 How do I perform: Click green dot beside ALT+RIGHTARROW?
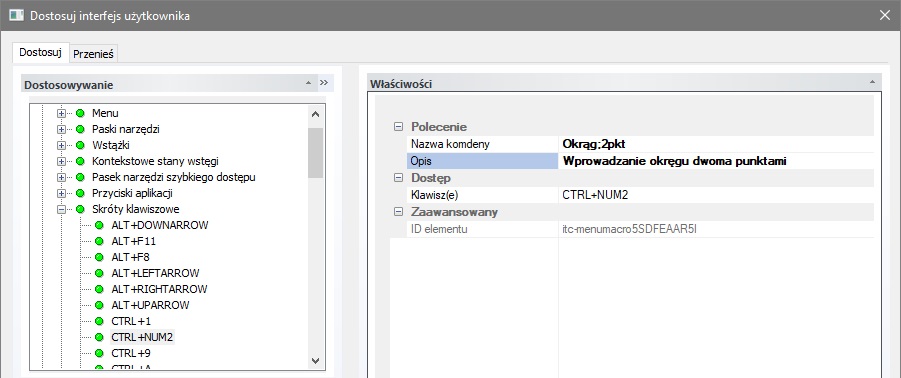coord(99,289)
